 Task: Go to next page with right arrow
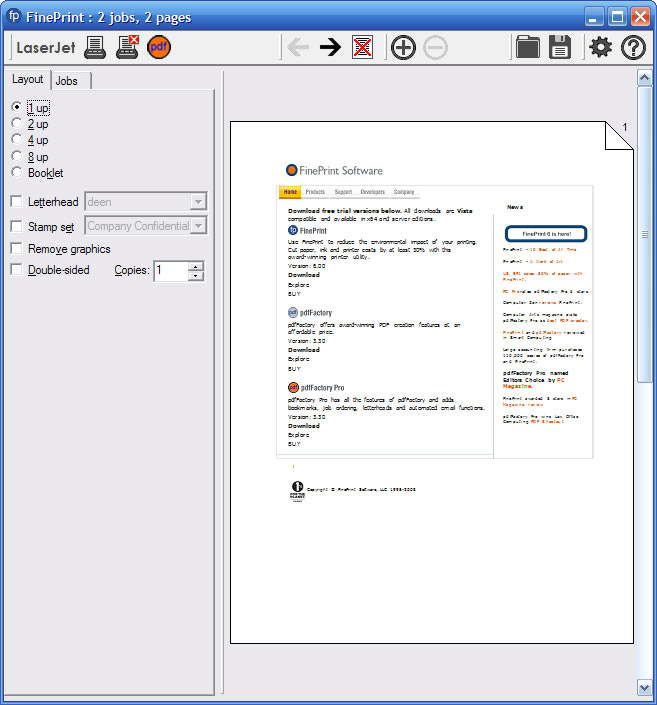click(x=330, y=47)
